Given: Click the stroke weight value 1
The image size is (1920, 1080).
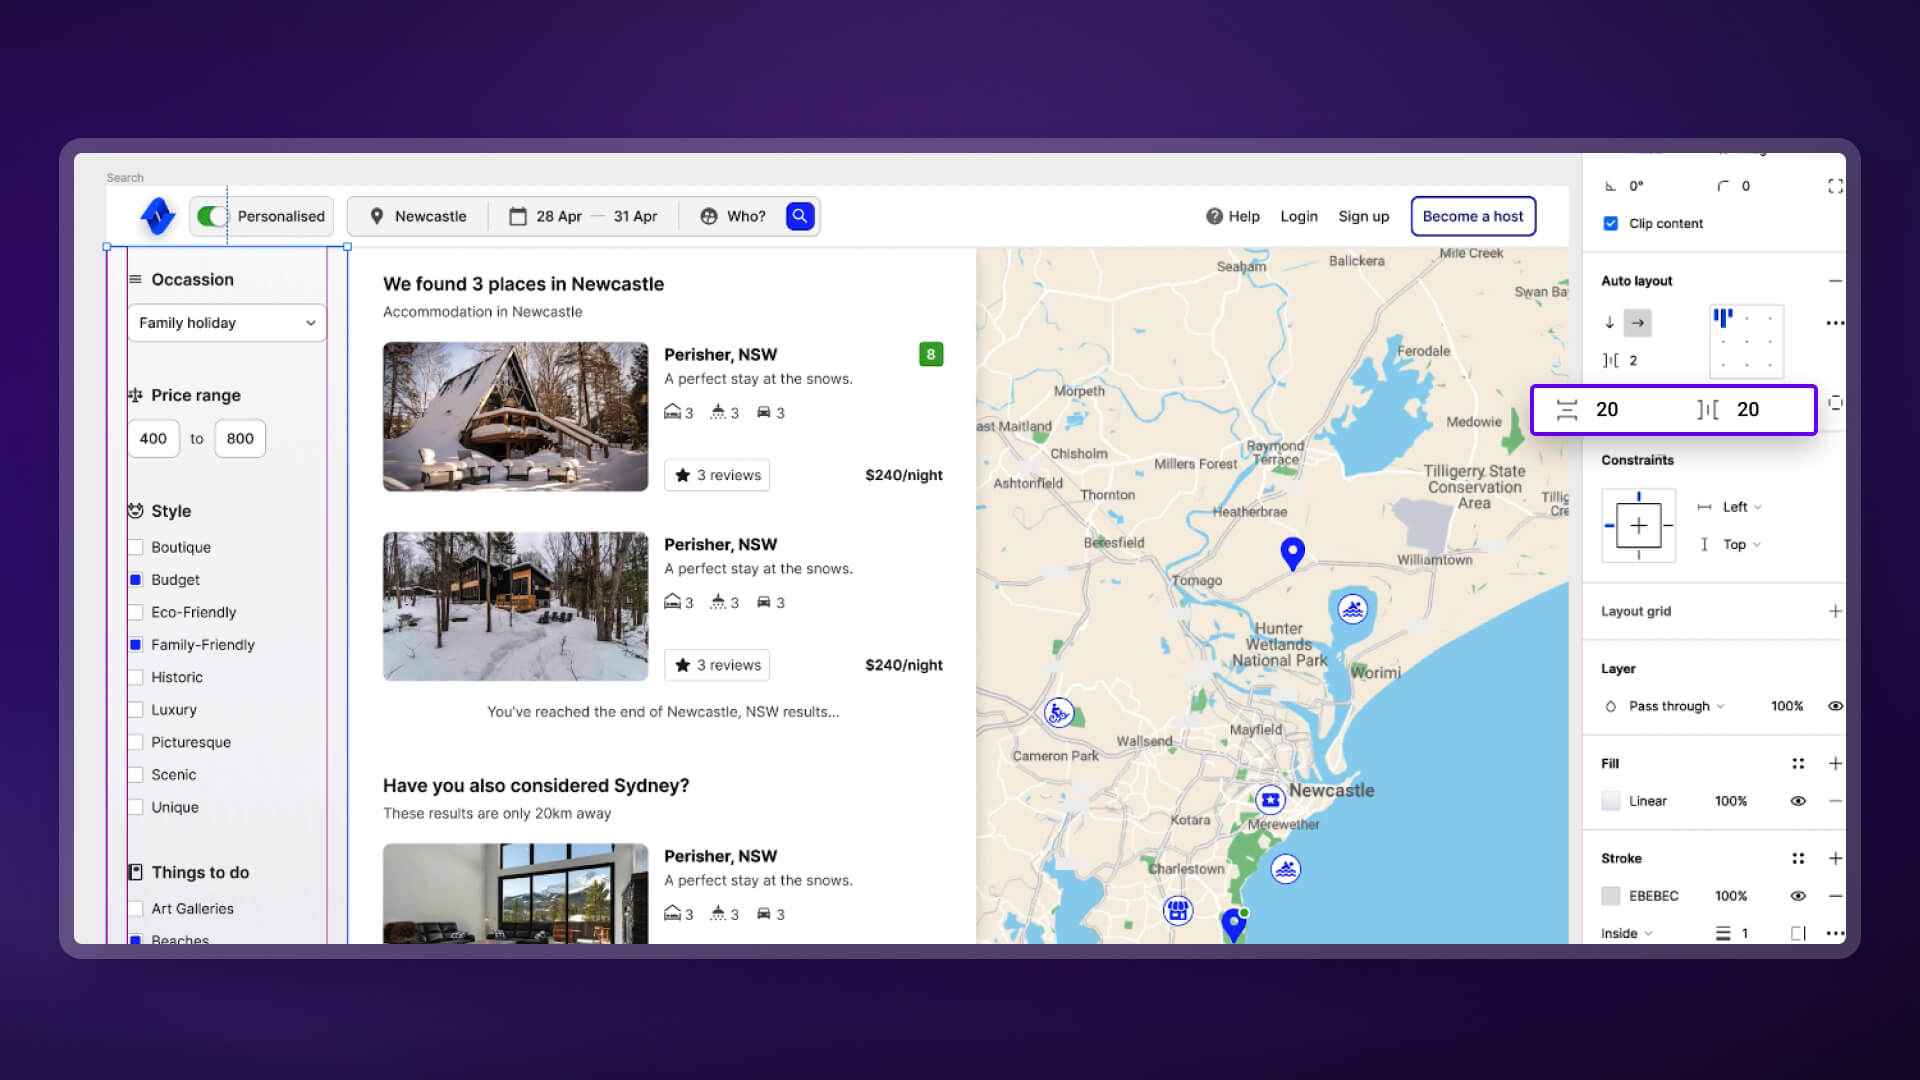Looking at the screenshot, I should coord(1744,933).
